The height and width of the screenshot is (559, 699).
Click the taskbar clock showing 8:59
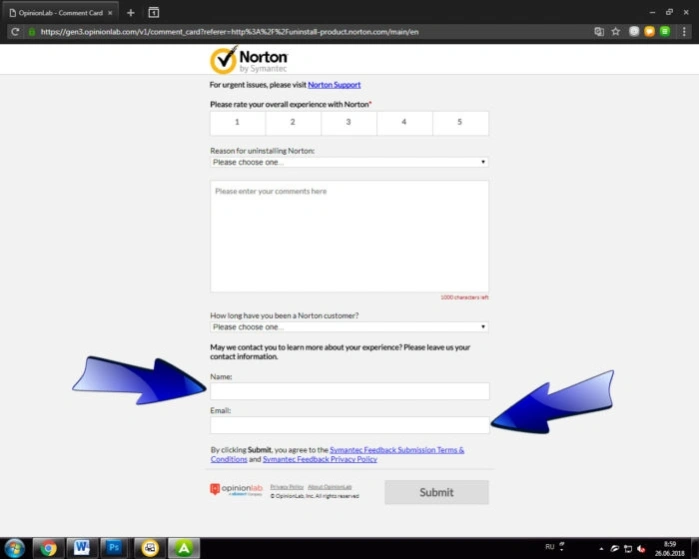pos(670,548)
